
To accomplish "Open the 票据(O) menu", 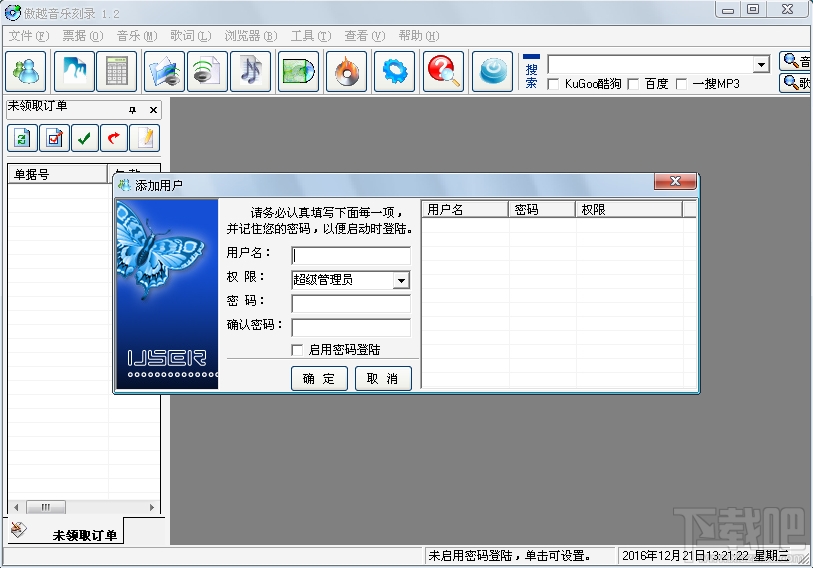I will coord(83,36).
